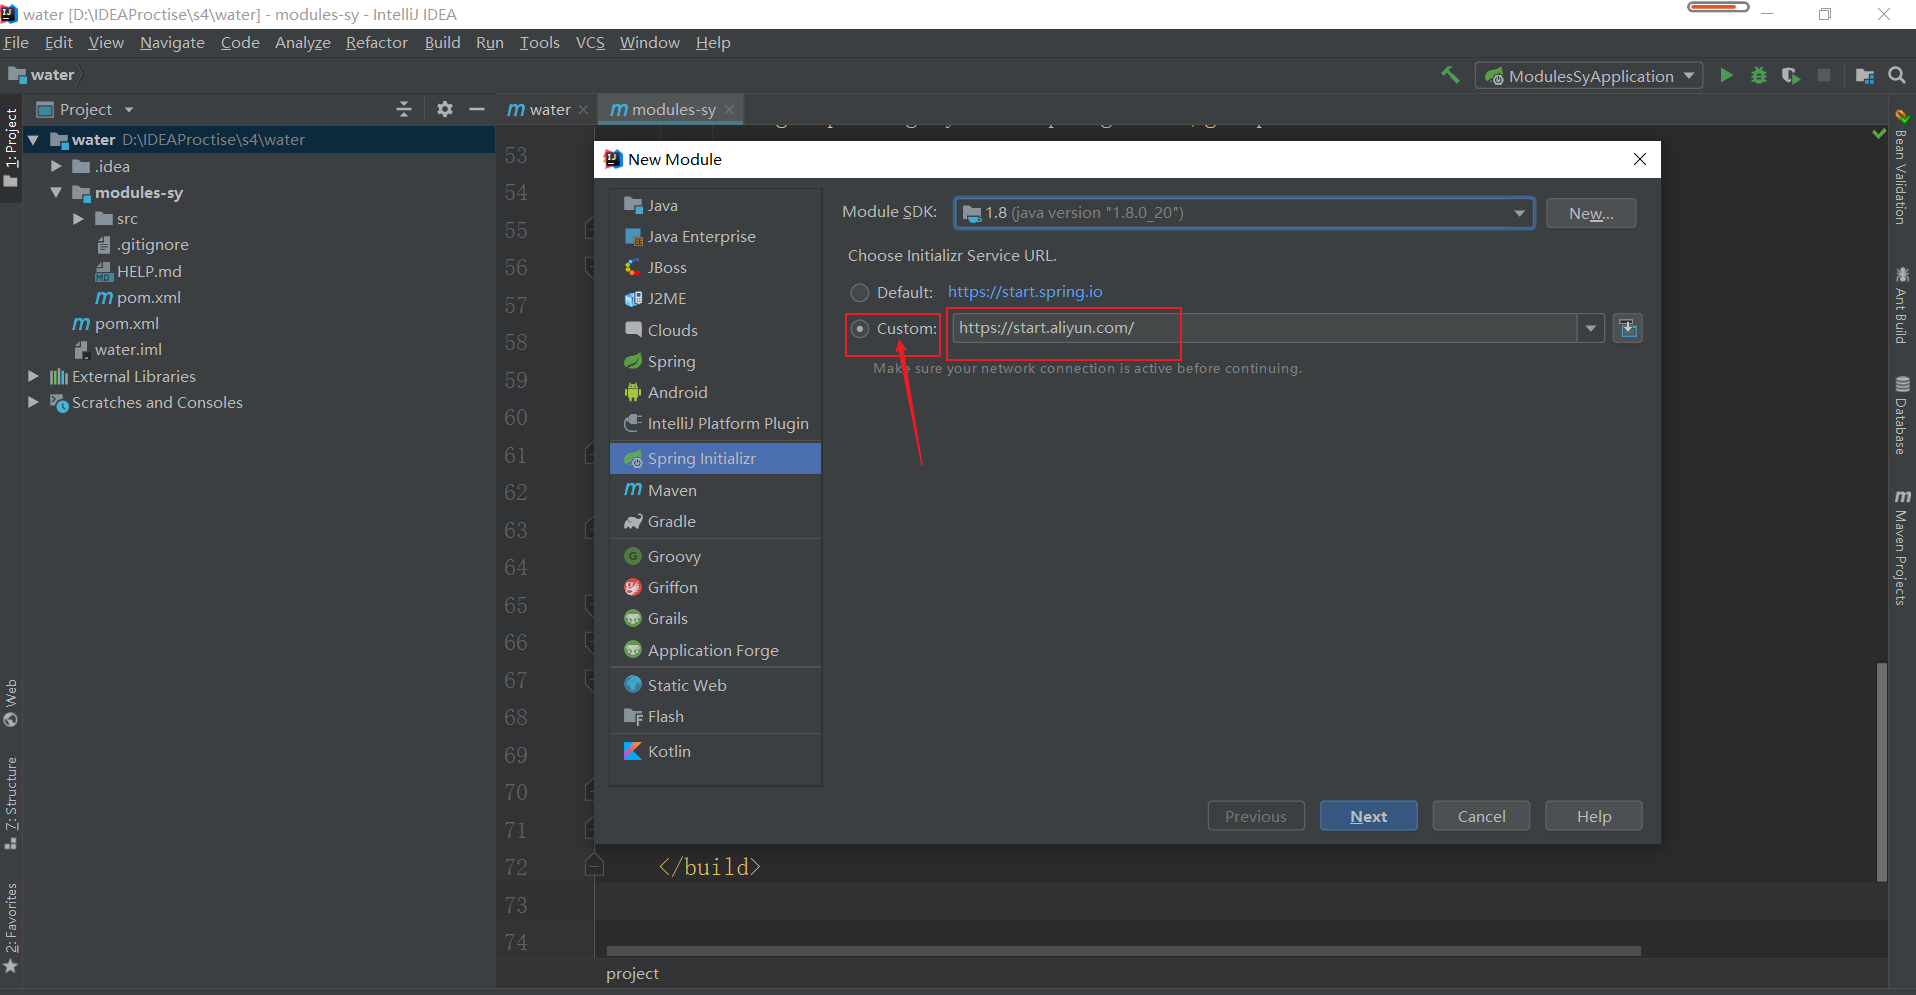
Task: Select the HELP.md file
Action: tap(139, 271)
